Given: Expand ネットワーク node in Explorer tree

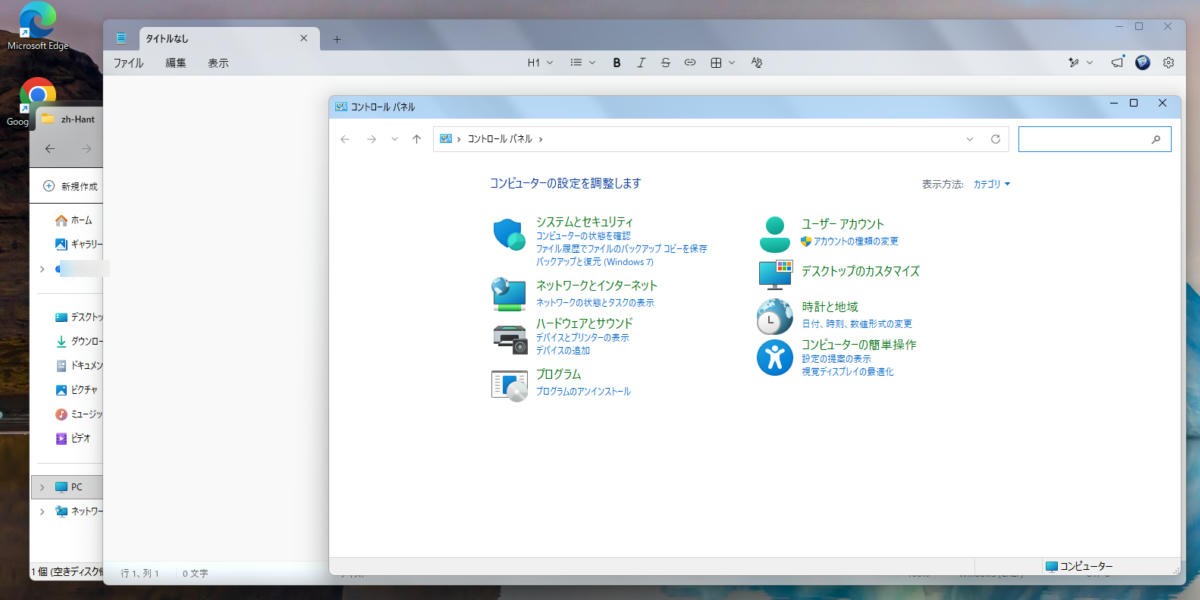Looking at the screenshot, I should (x=41, y=511).
